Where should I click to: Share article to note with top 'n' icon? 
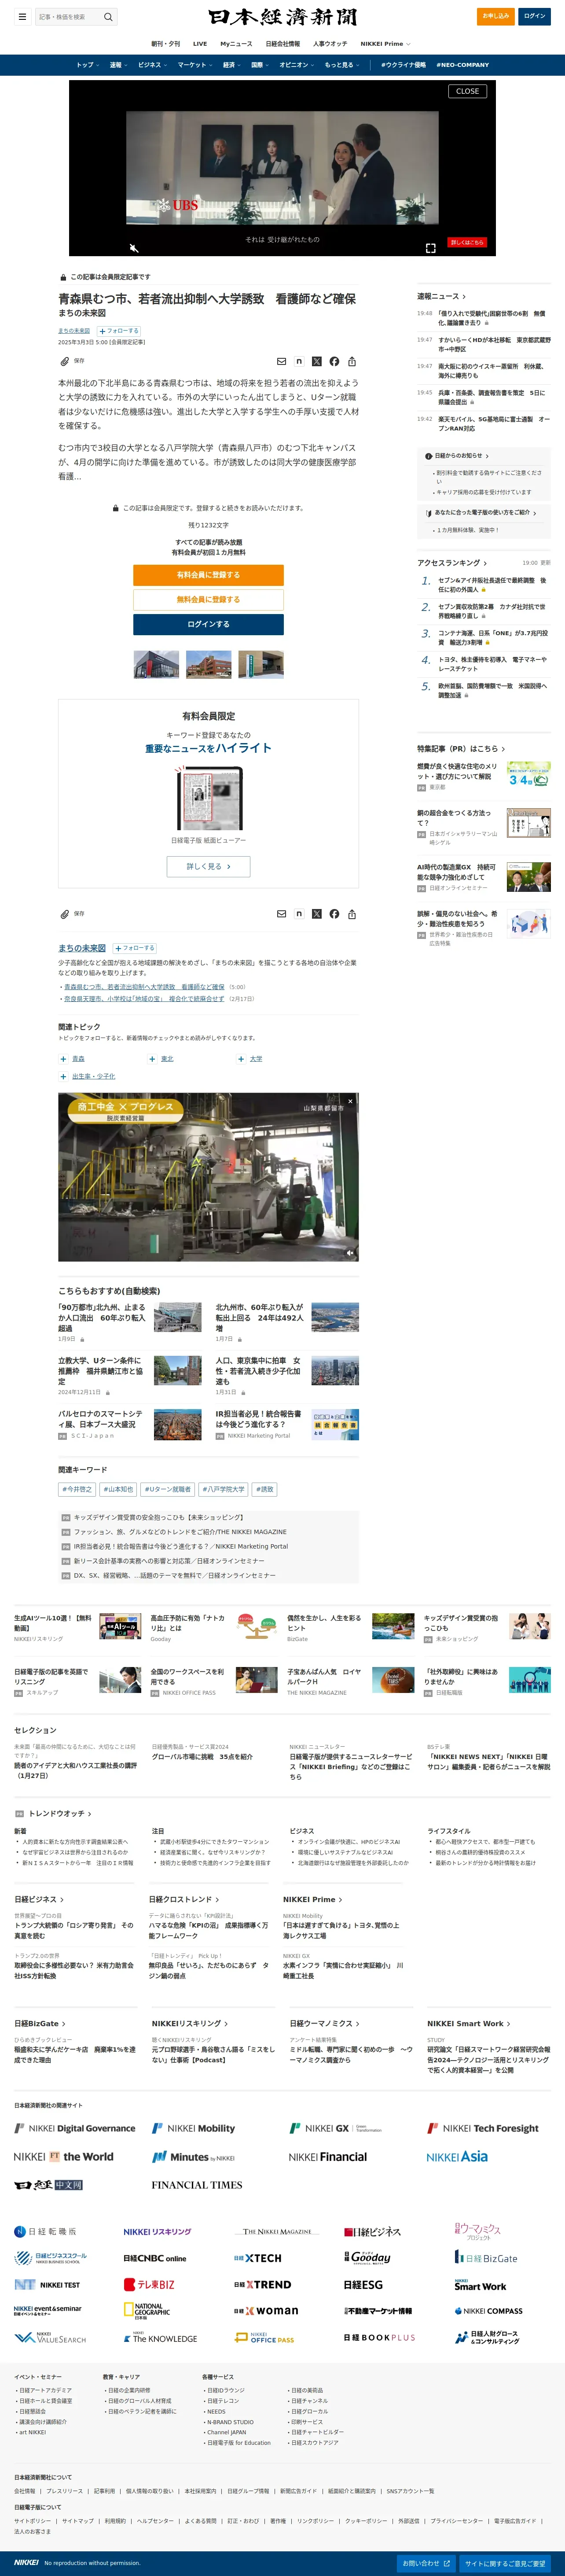point(299,362)
